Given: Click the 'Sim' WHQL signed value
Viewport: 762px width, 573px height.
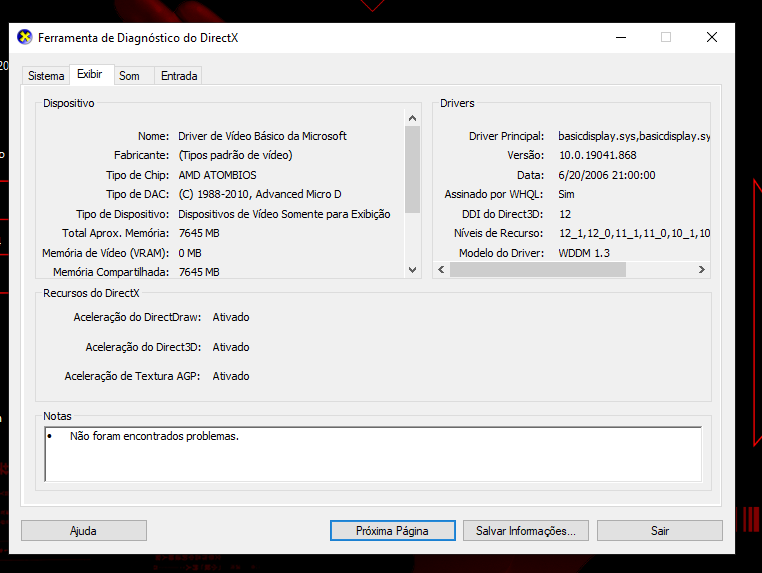Looking at the screenshot, I should coord(566,194).
